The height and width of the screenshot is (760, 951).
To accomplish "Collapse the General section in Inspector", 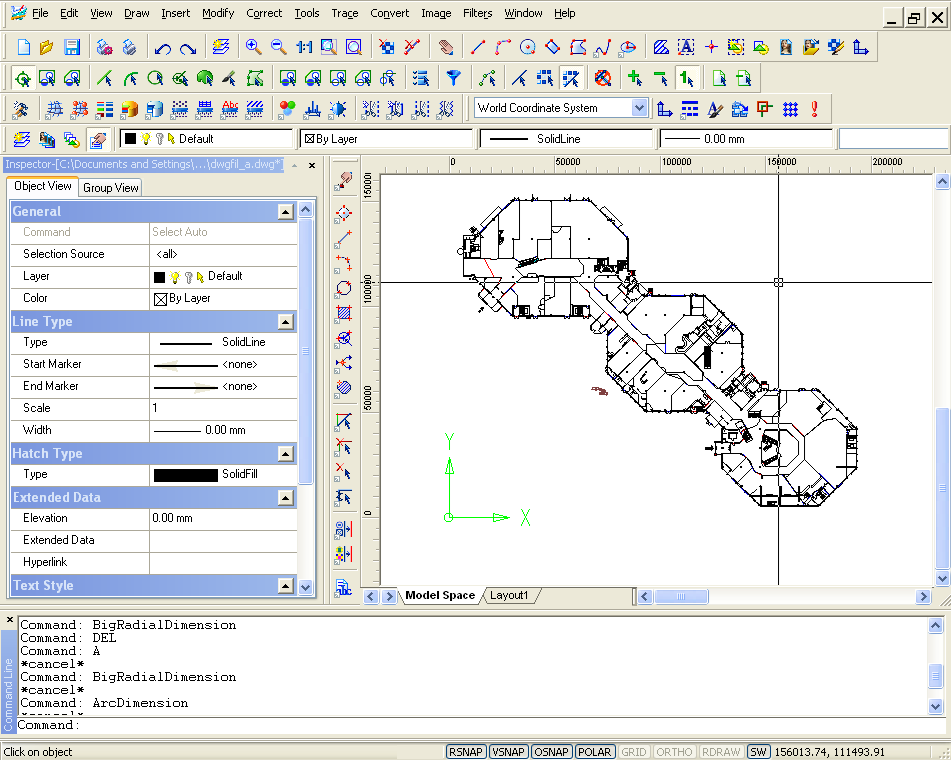I will pyautogui.click(x=286, y=212).
